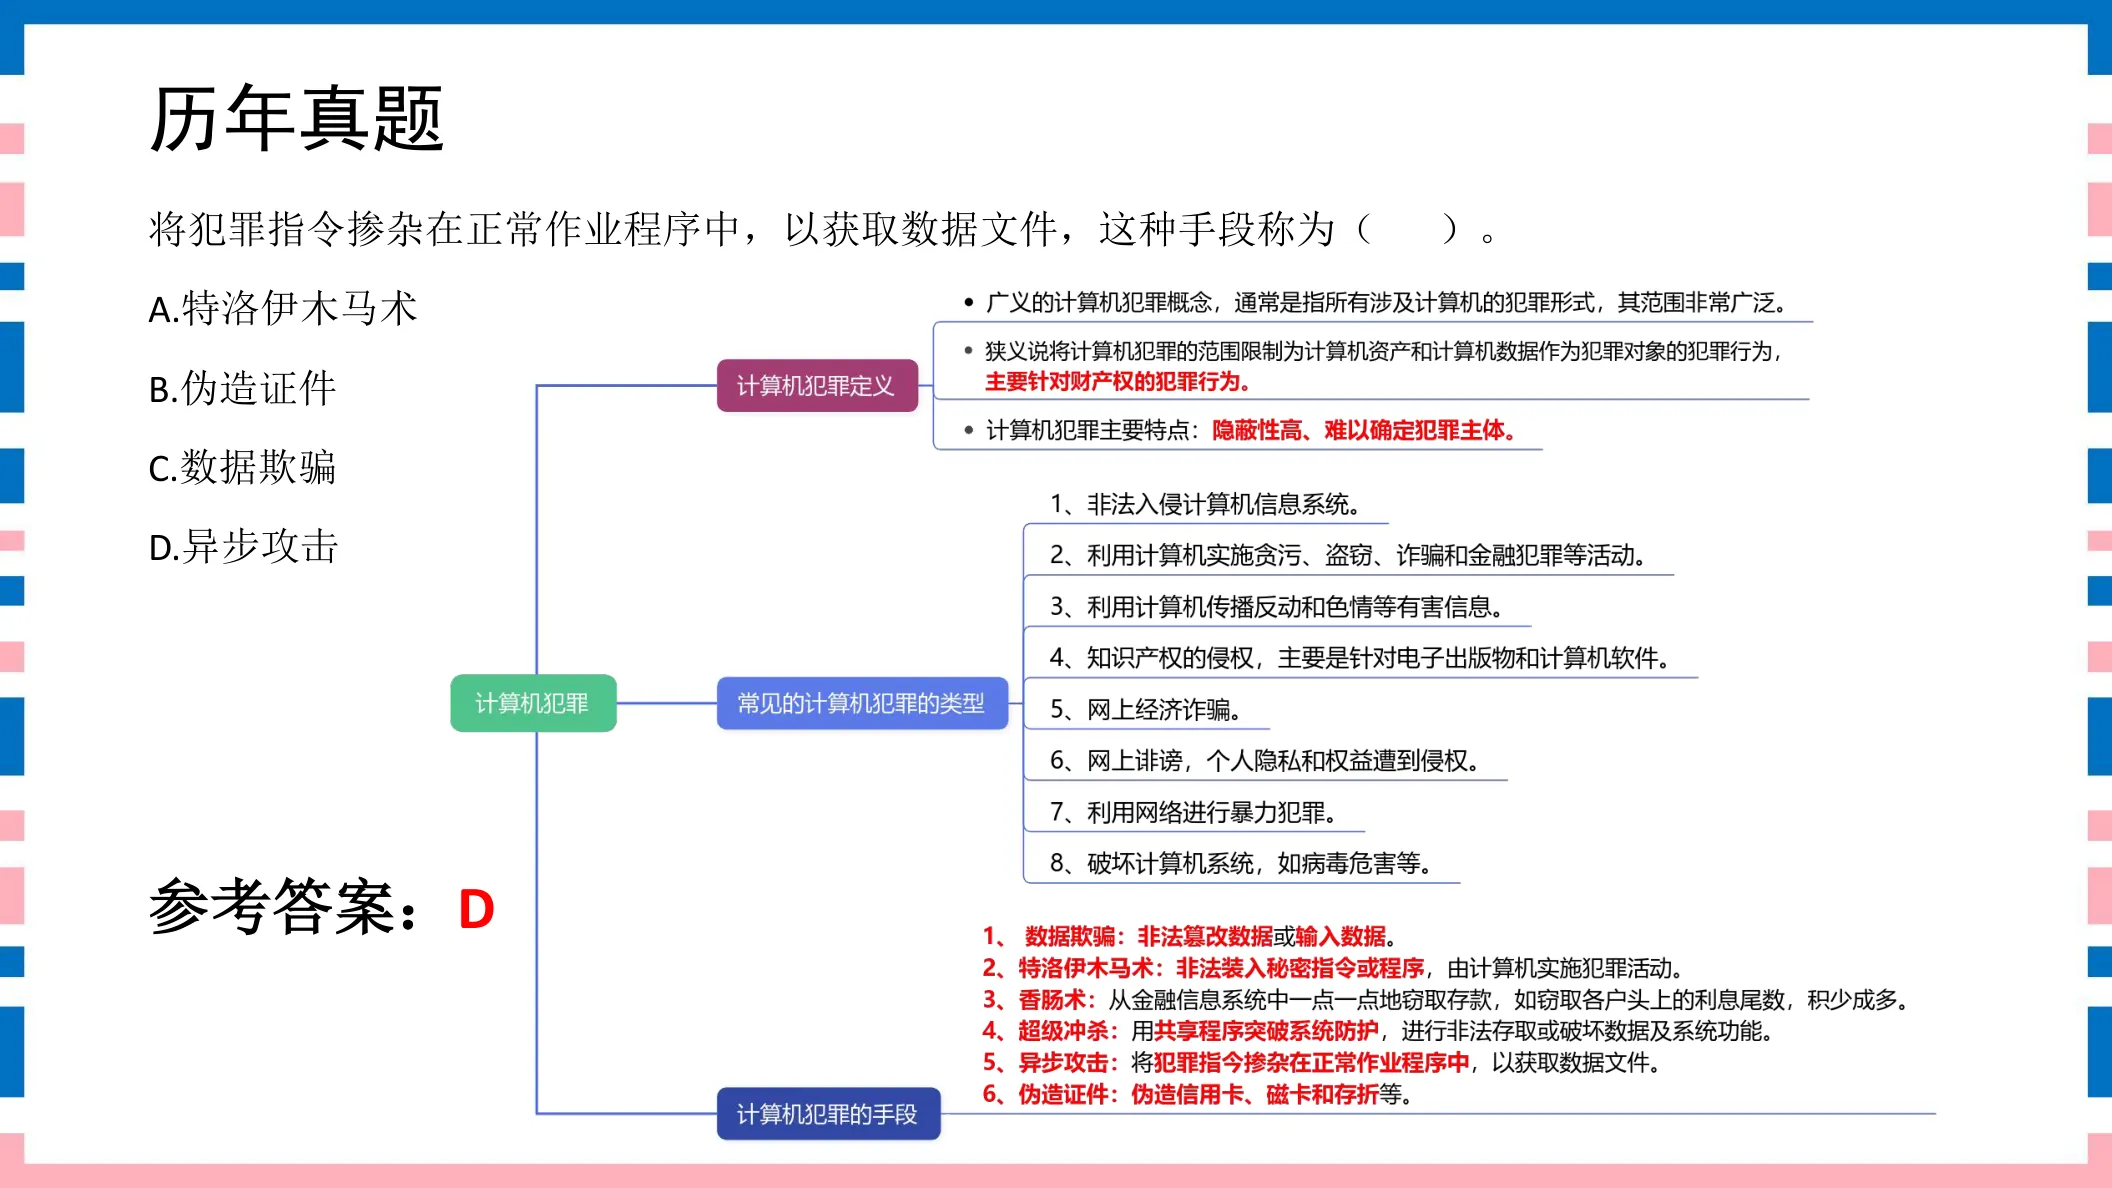This screenshot has width=2112, height=1188.
Task: Click means line 5、异步攻击
Action: (x=1322, y=1062)
